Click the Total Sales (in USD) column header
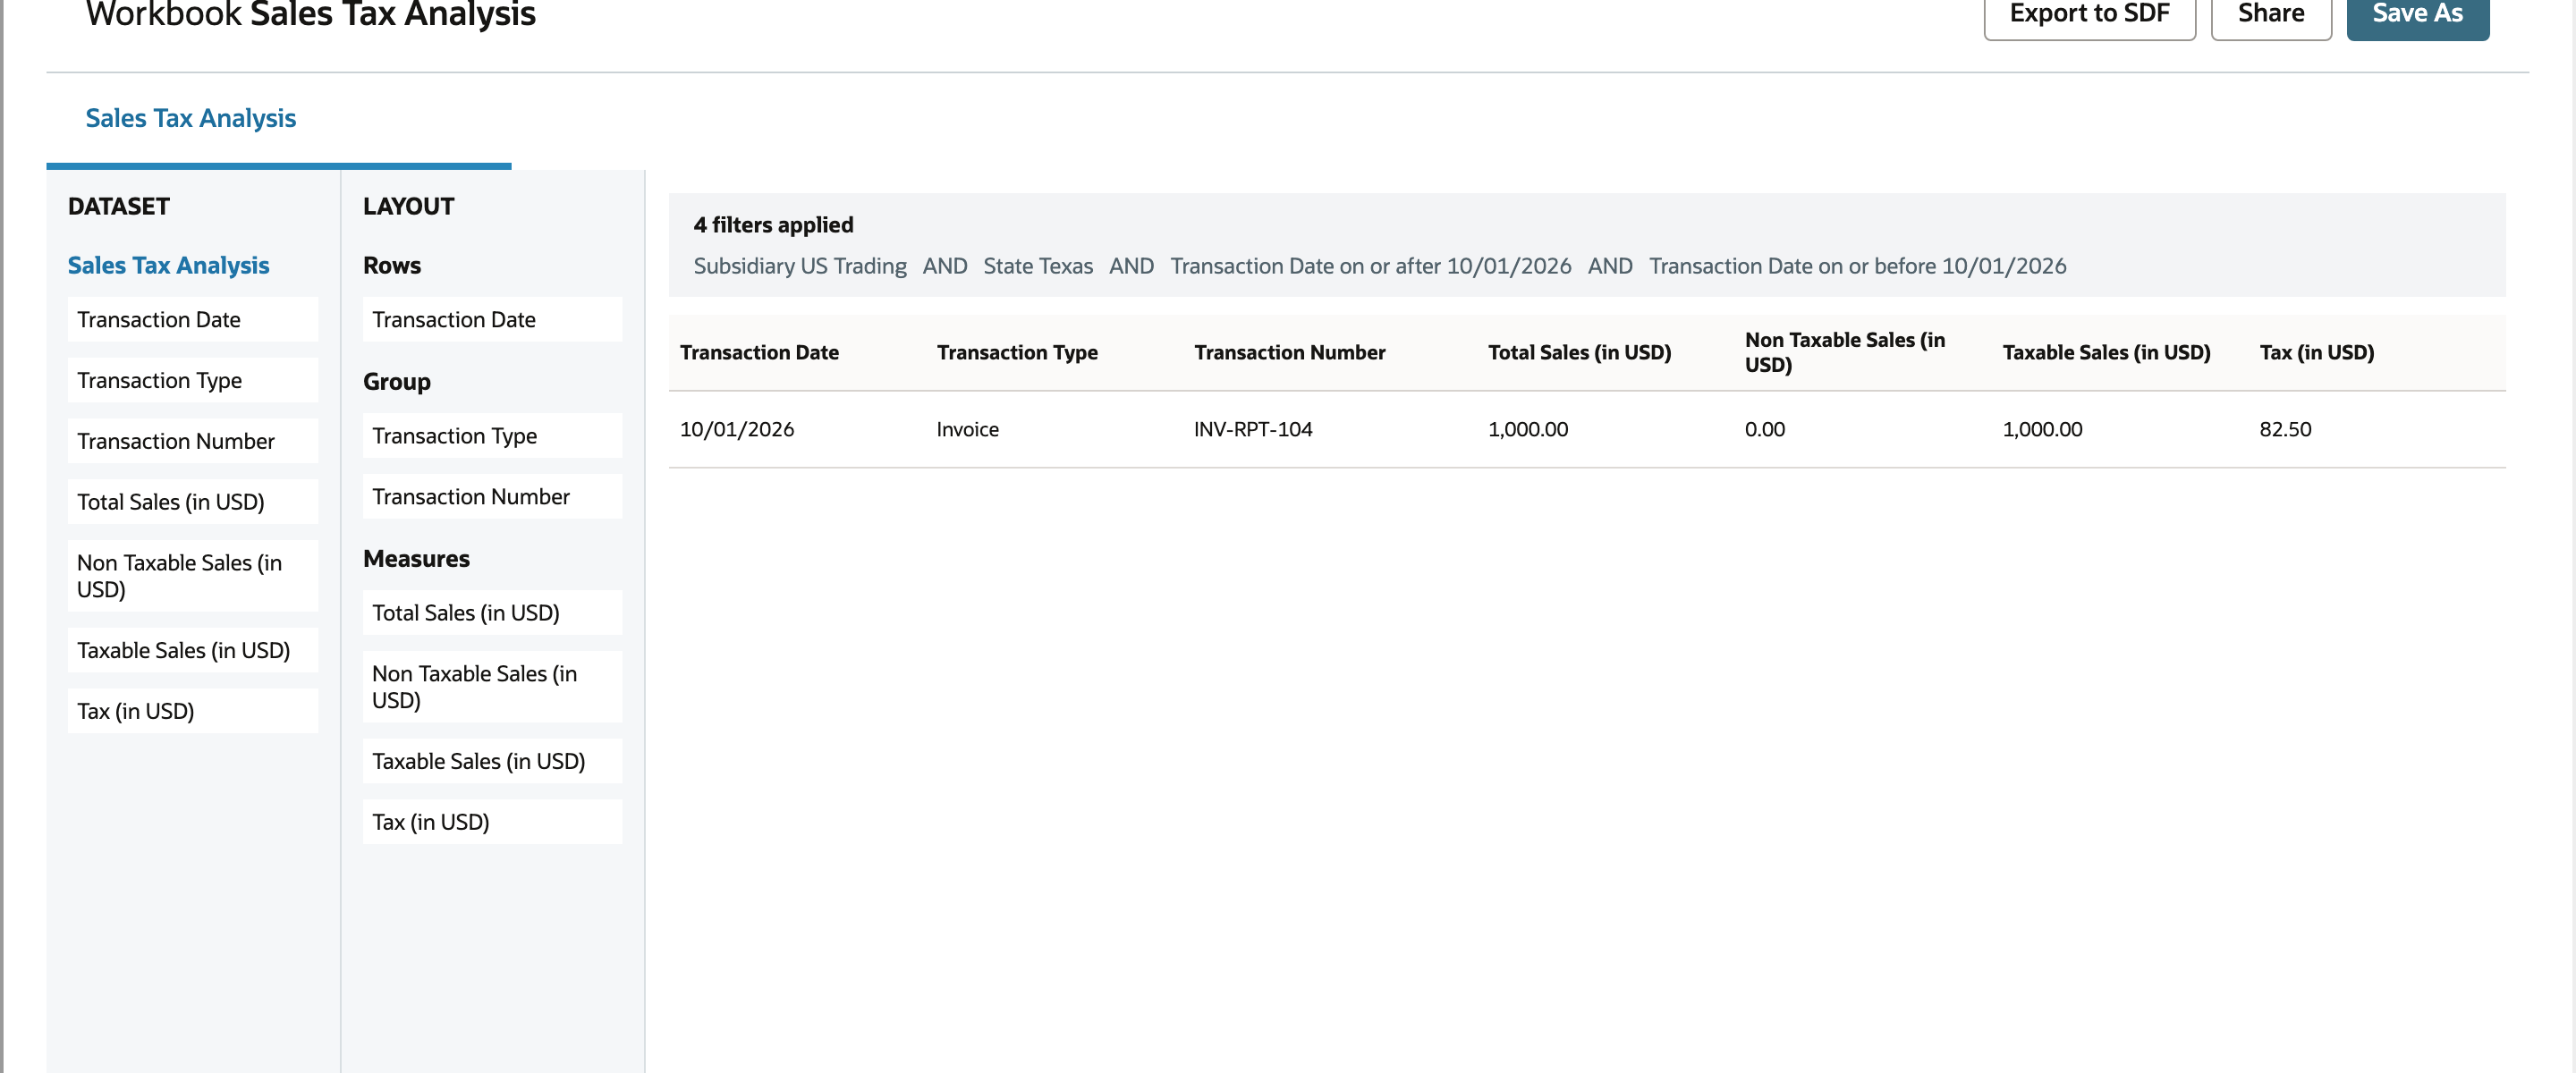This screenshot has height=1073, width=2576. click(1579, 352)
